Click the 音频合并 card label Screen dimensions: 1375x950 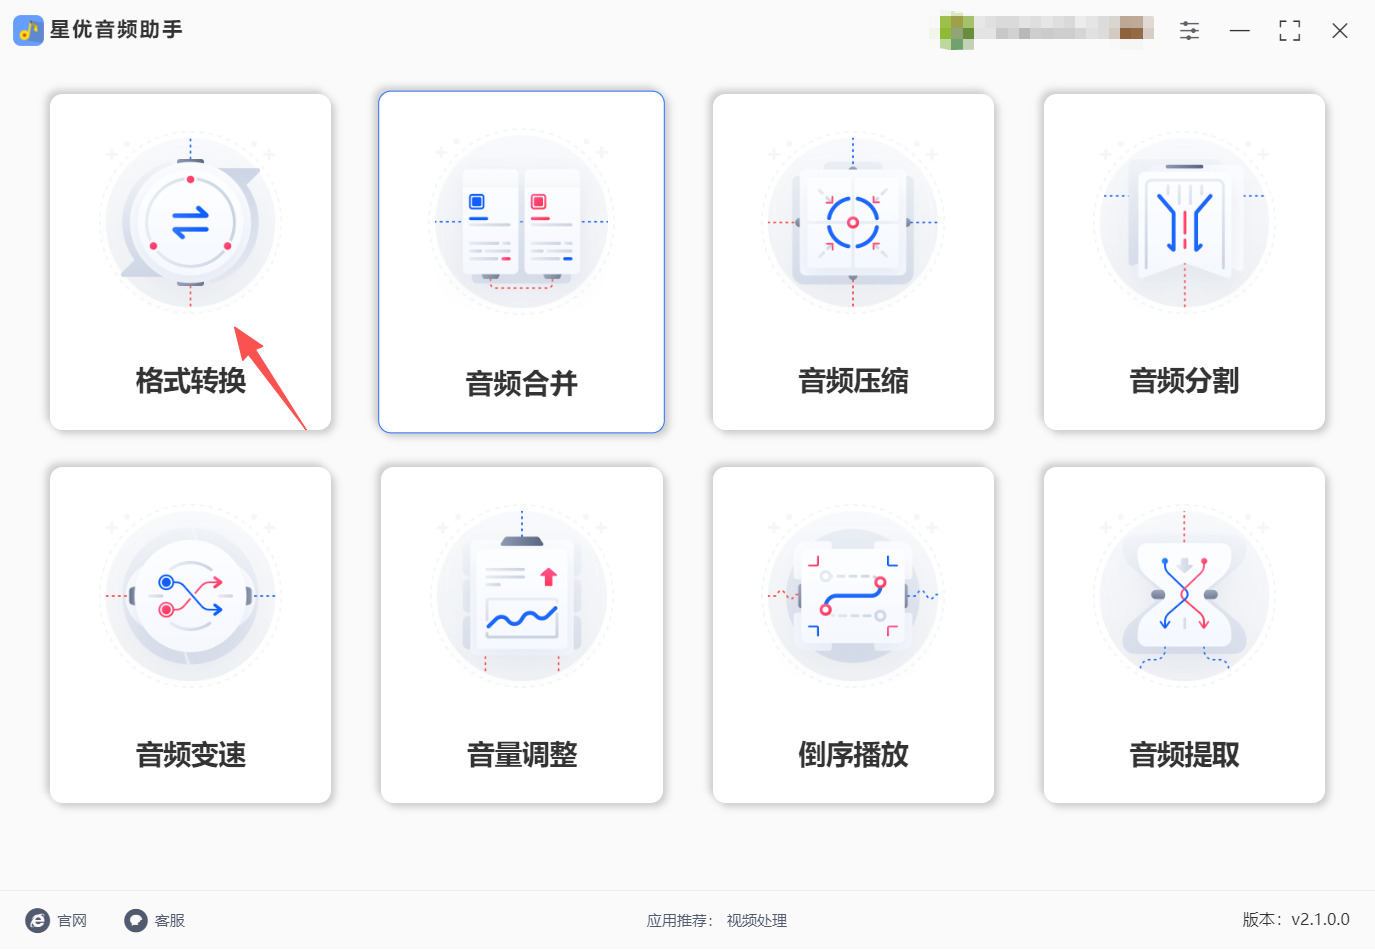pyautogui.click(x=521, y=384)
